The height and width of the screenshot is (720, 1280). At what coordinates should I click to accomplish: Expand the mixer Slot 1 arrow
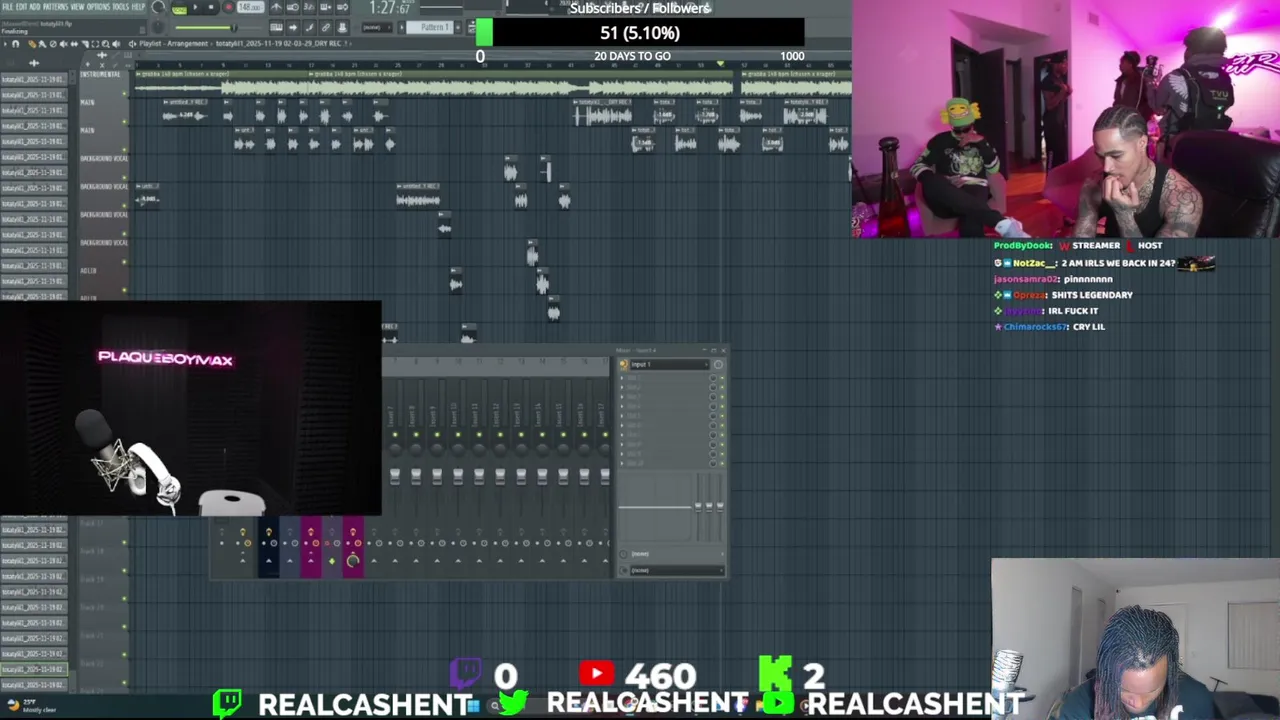(x=622, y=378)
